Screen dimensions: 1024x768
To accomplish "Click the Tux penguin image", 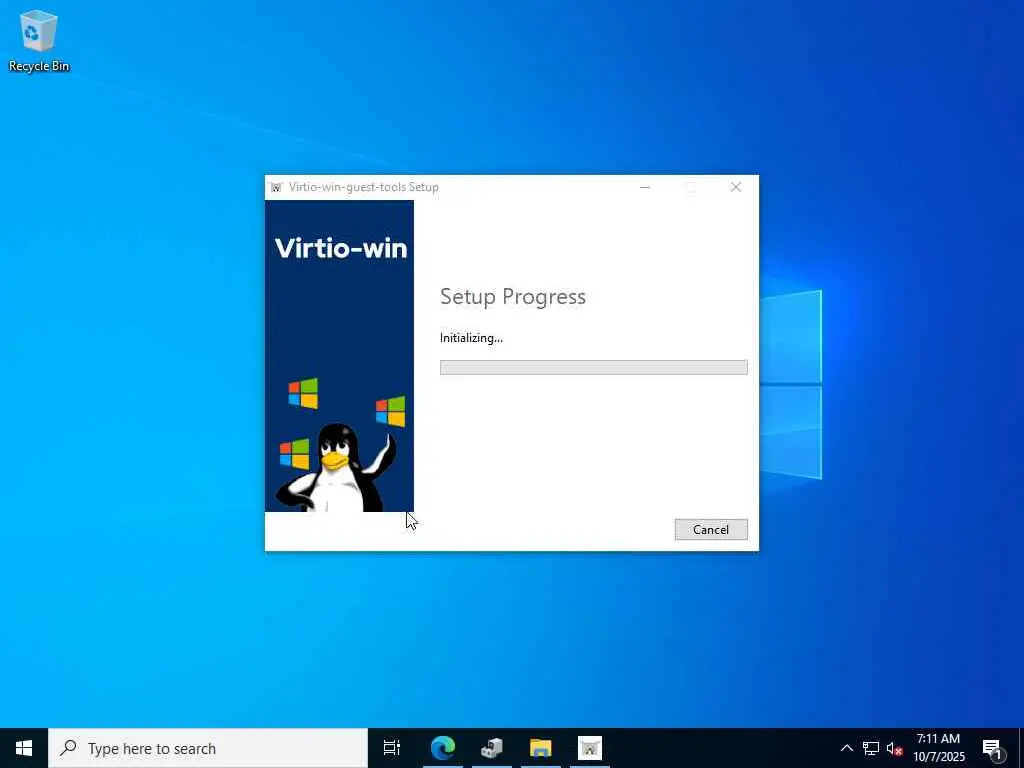I will pyautogui.click(x=335, y=468).
